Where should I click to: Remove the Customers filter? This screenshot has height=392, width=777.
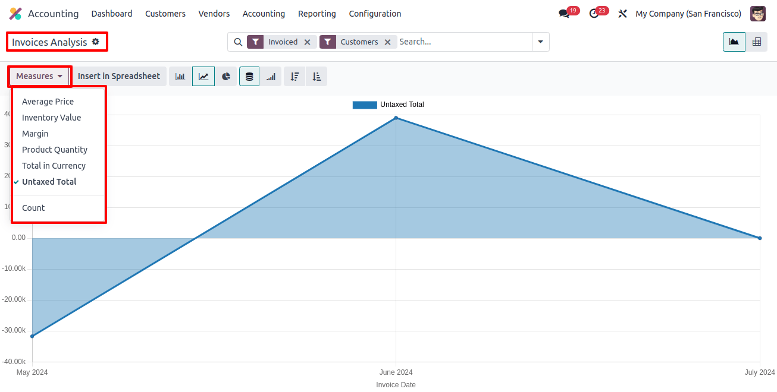(388, 42)
